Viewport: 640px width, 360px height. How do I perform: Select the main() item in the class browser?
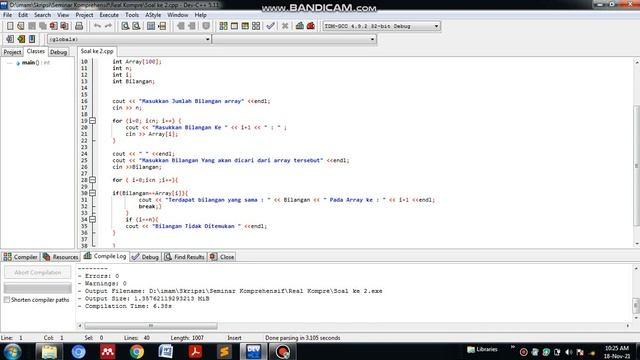tap(36, 63)
